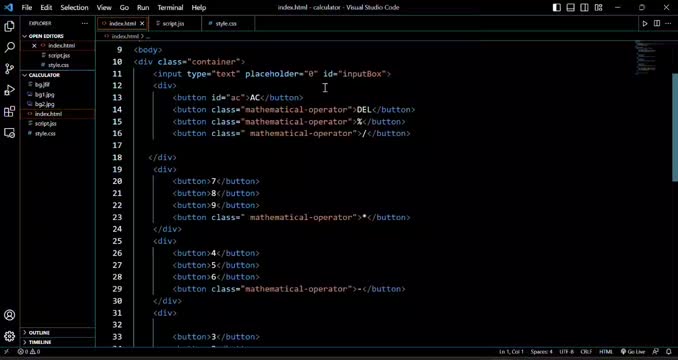Open remote window indicator in status bar
Screen dimensions: 678x360
pos(6,352)
